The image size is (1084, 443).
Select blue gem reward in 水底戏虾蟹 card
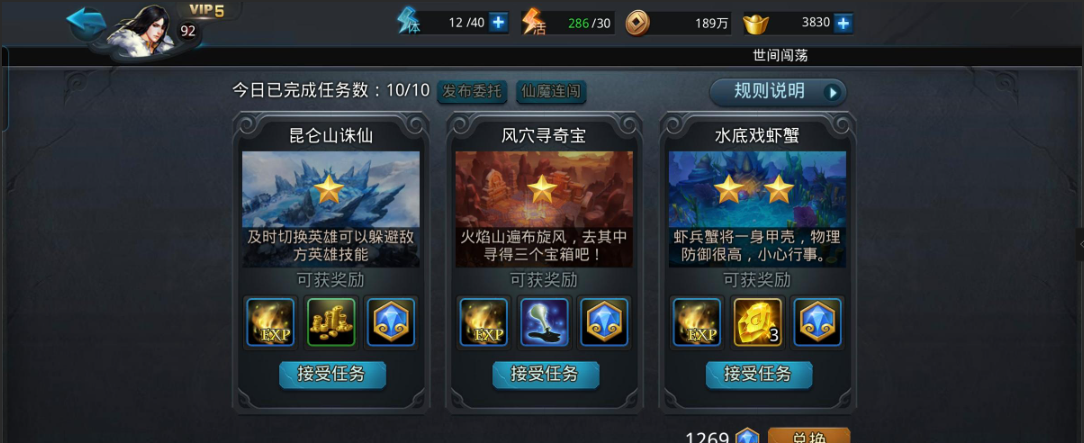817,322
